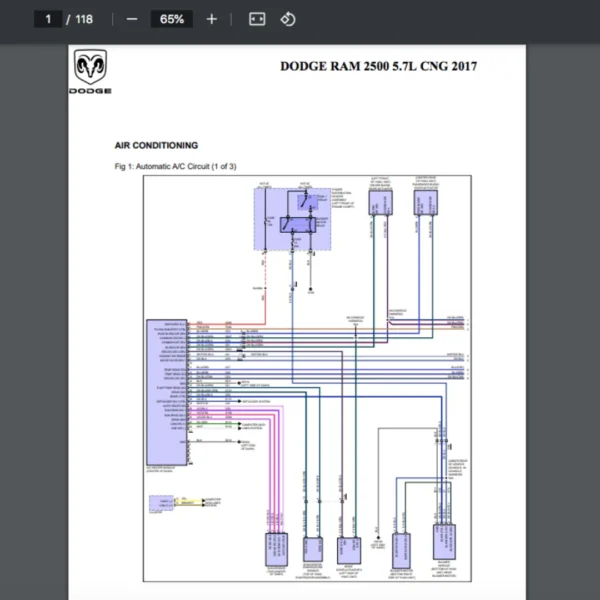This screenshot has height=600, width=600.
Task: Click the AIR CONDITIONING heading
Action: pyautogui.click(x=156, y=145)
